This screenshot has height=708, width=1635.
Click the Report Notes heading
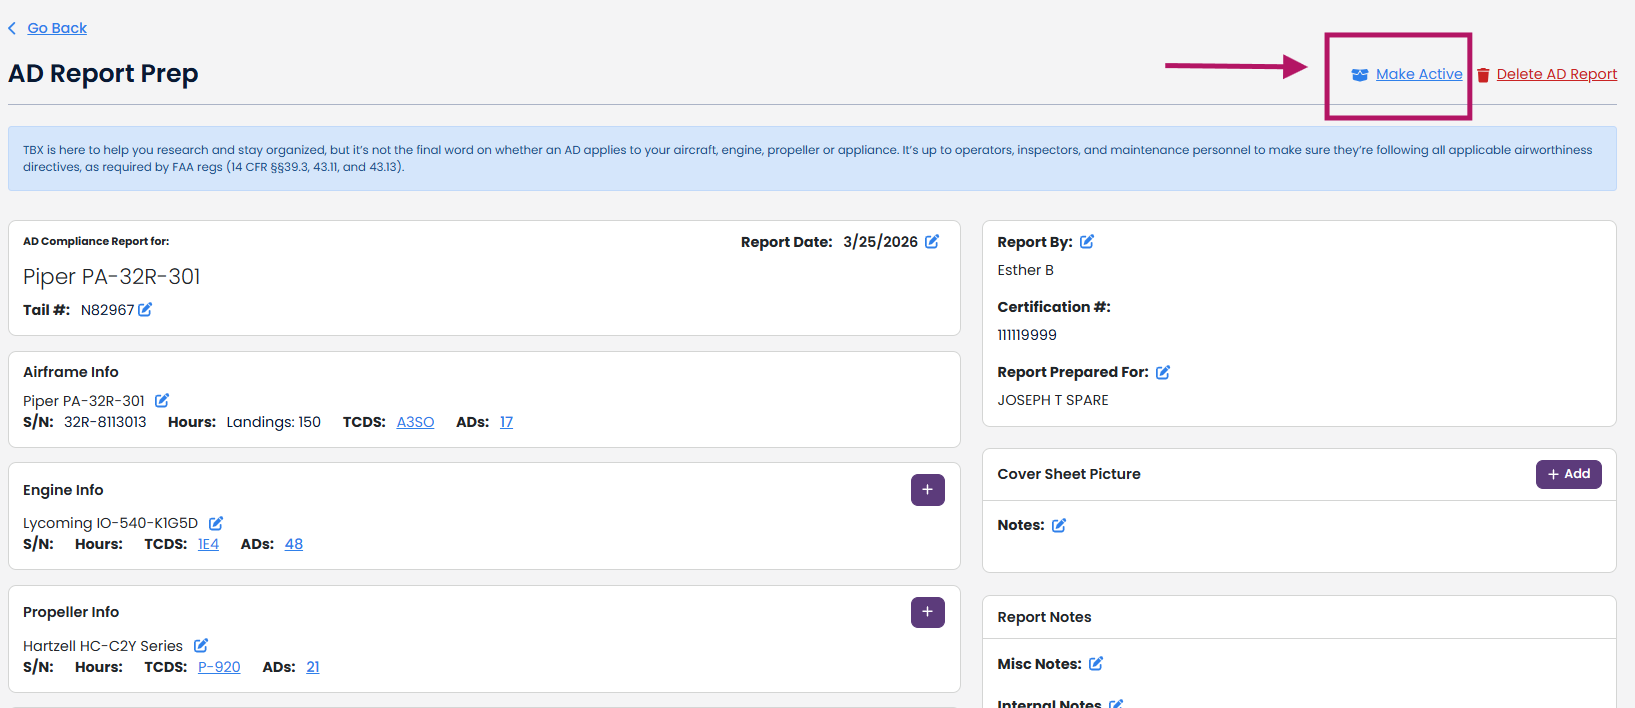pos(1044,617)
